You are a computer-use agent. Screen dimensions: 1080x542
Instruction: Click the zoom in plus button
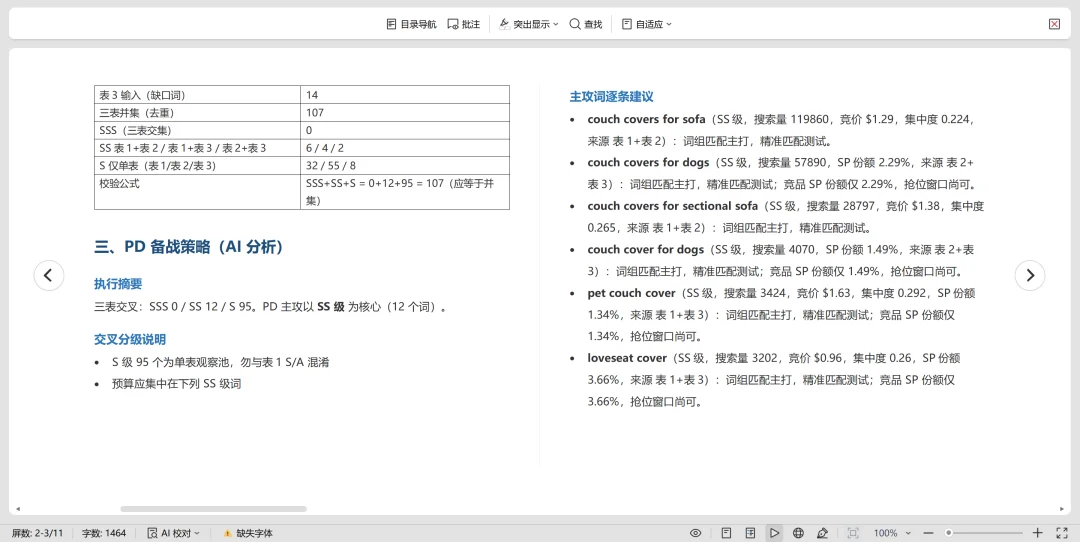pyautogui.click(x=1038, y=533)
